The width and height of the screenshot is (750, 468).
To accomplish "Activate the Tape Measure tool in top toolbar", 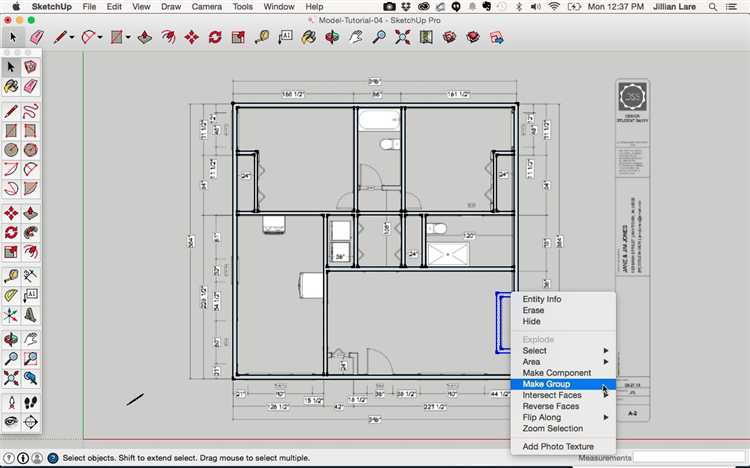I will [x=261, y=37].
